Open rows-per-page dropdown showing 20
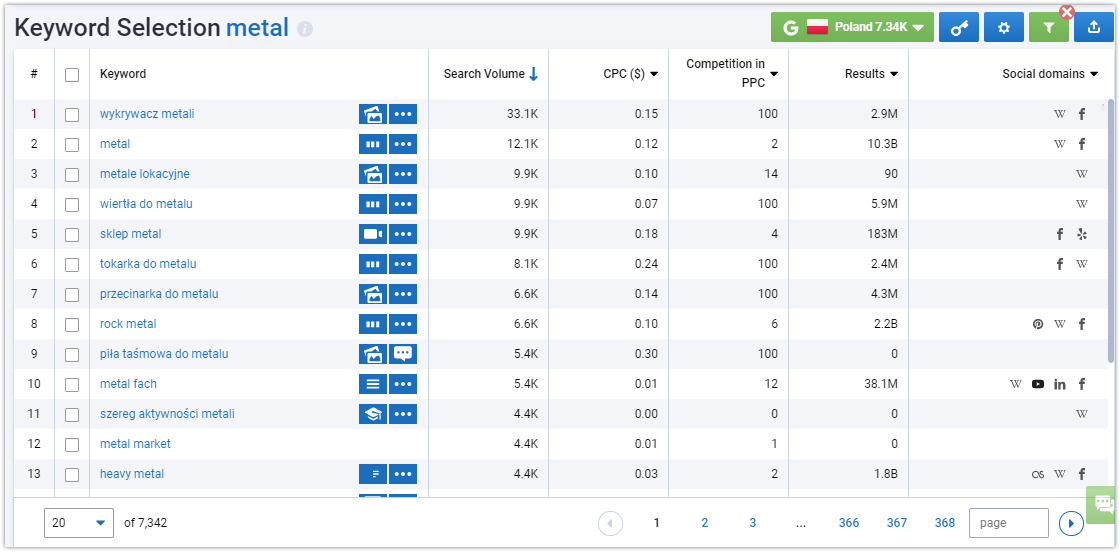The height and width of the screenshot is (552, 1120). pos(79,523)
